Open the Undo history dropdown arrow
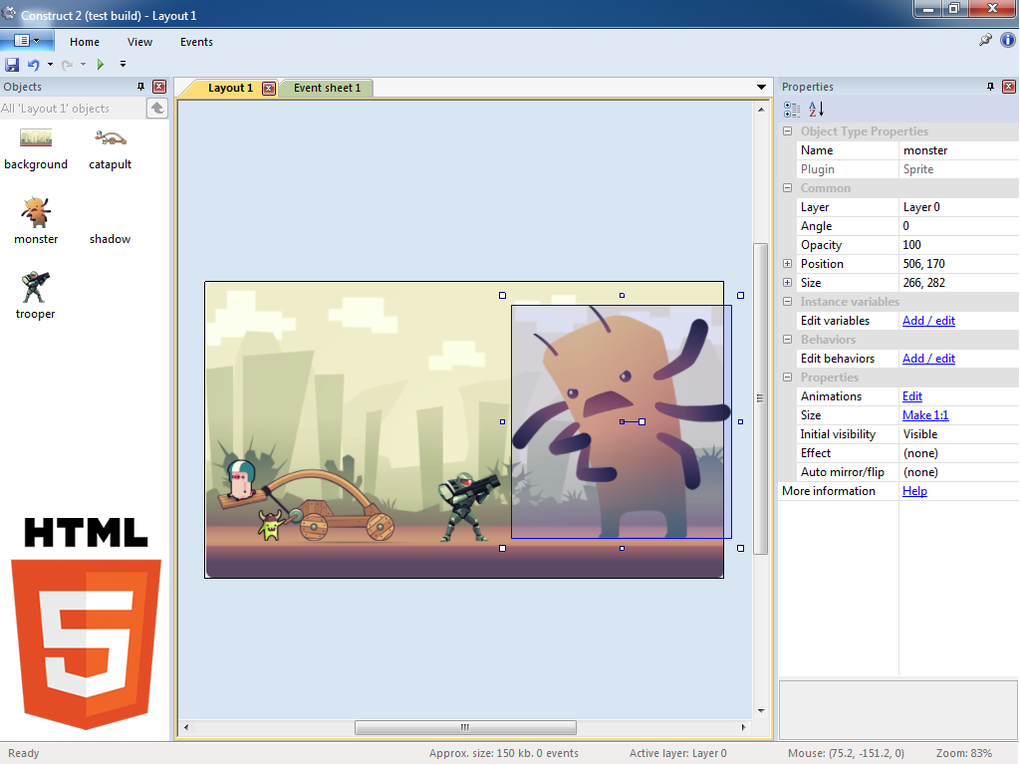 click(x=50, y=64)
